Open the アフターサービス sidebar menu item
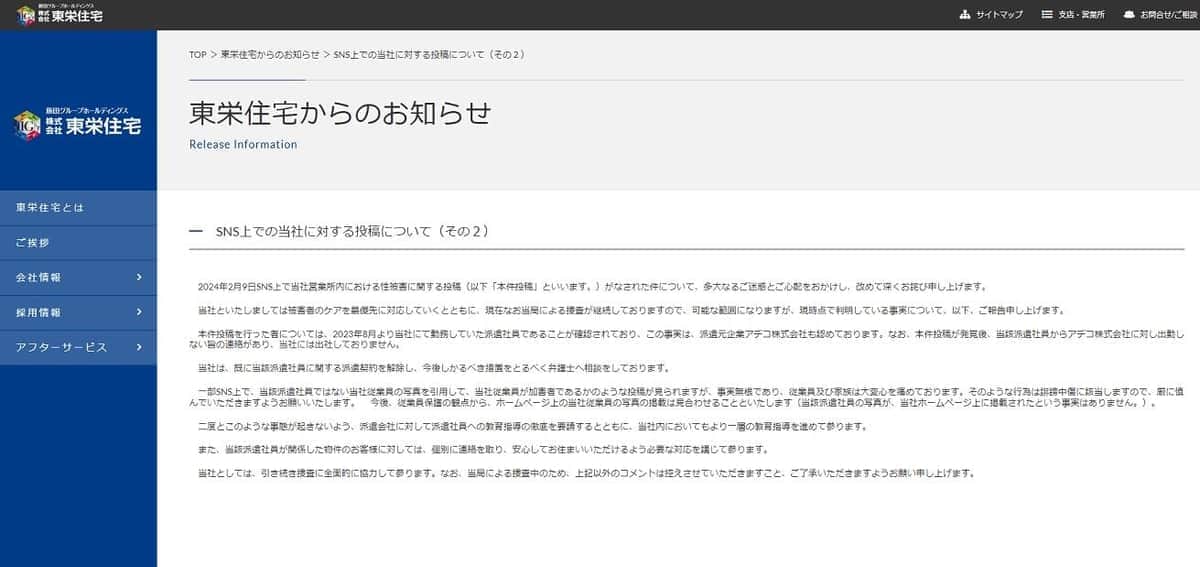The width and height of the screenshot is (1200, 567). click(x=61, y=348)
